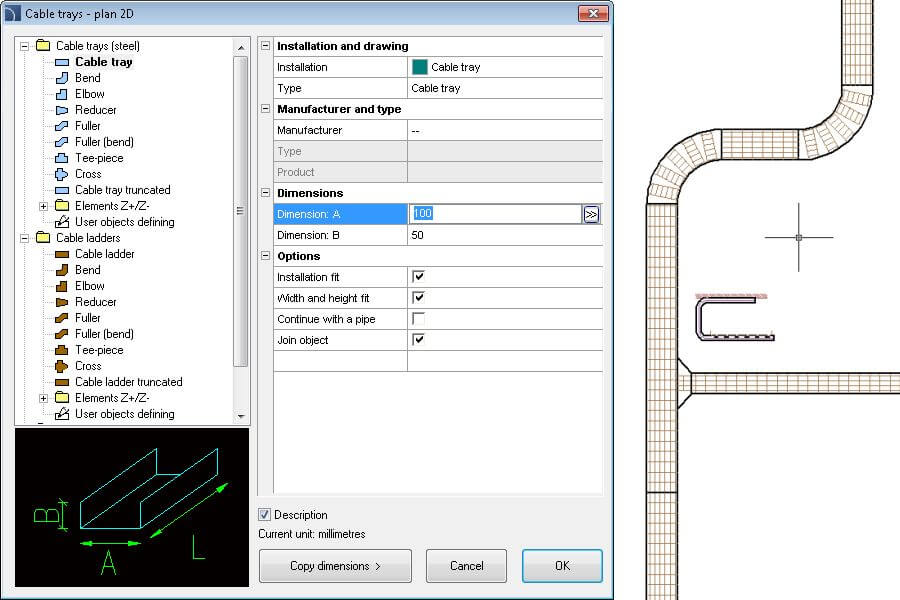The height and width of the screenshot is (600, 900).
Task: Select the steel Bend tray icon
Action: click(x=62, y=78)
